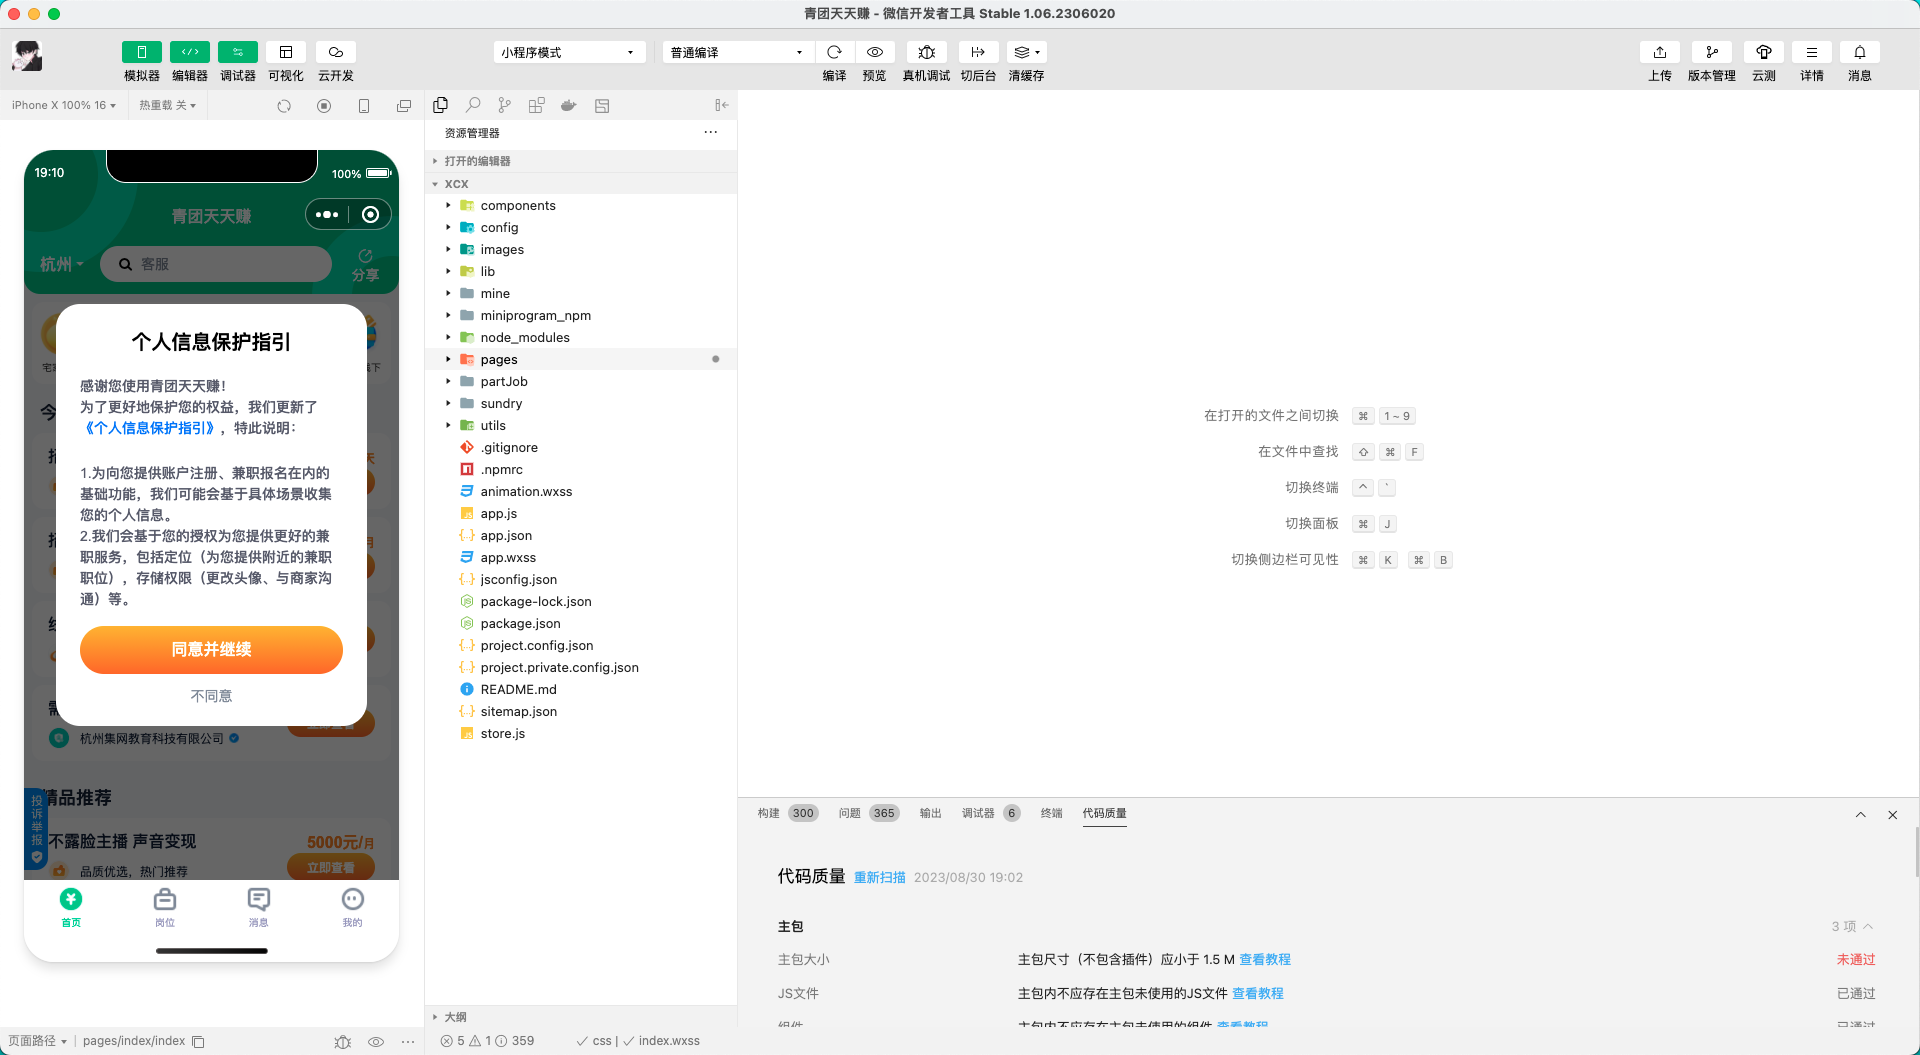The image size is (1920, 1055).
Task: Open the mini program capsule more menu
Action: click(327, 214)
